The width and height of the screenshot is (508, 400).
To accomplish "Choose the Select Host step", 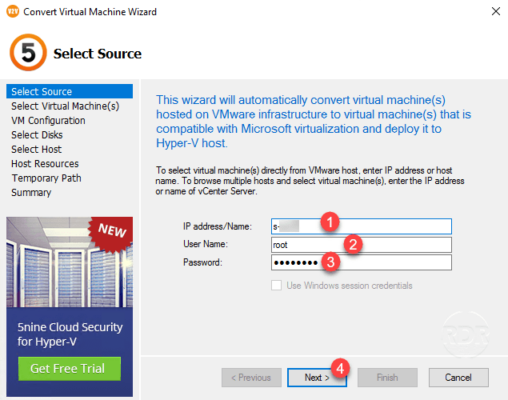I will tap(36, 149).
